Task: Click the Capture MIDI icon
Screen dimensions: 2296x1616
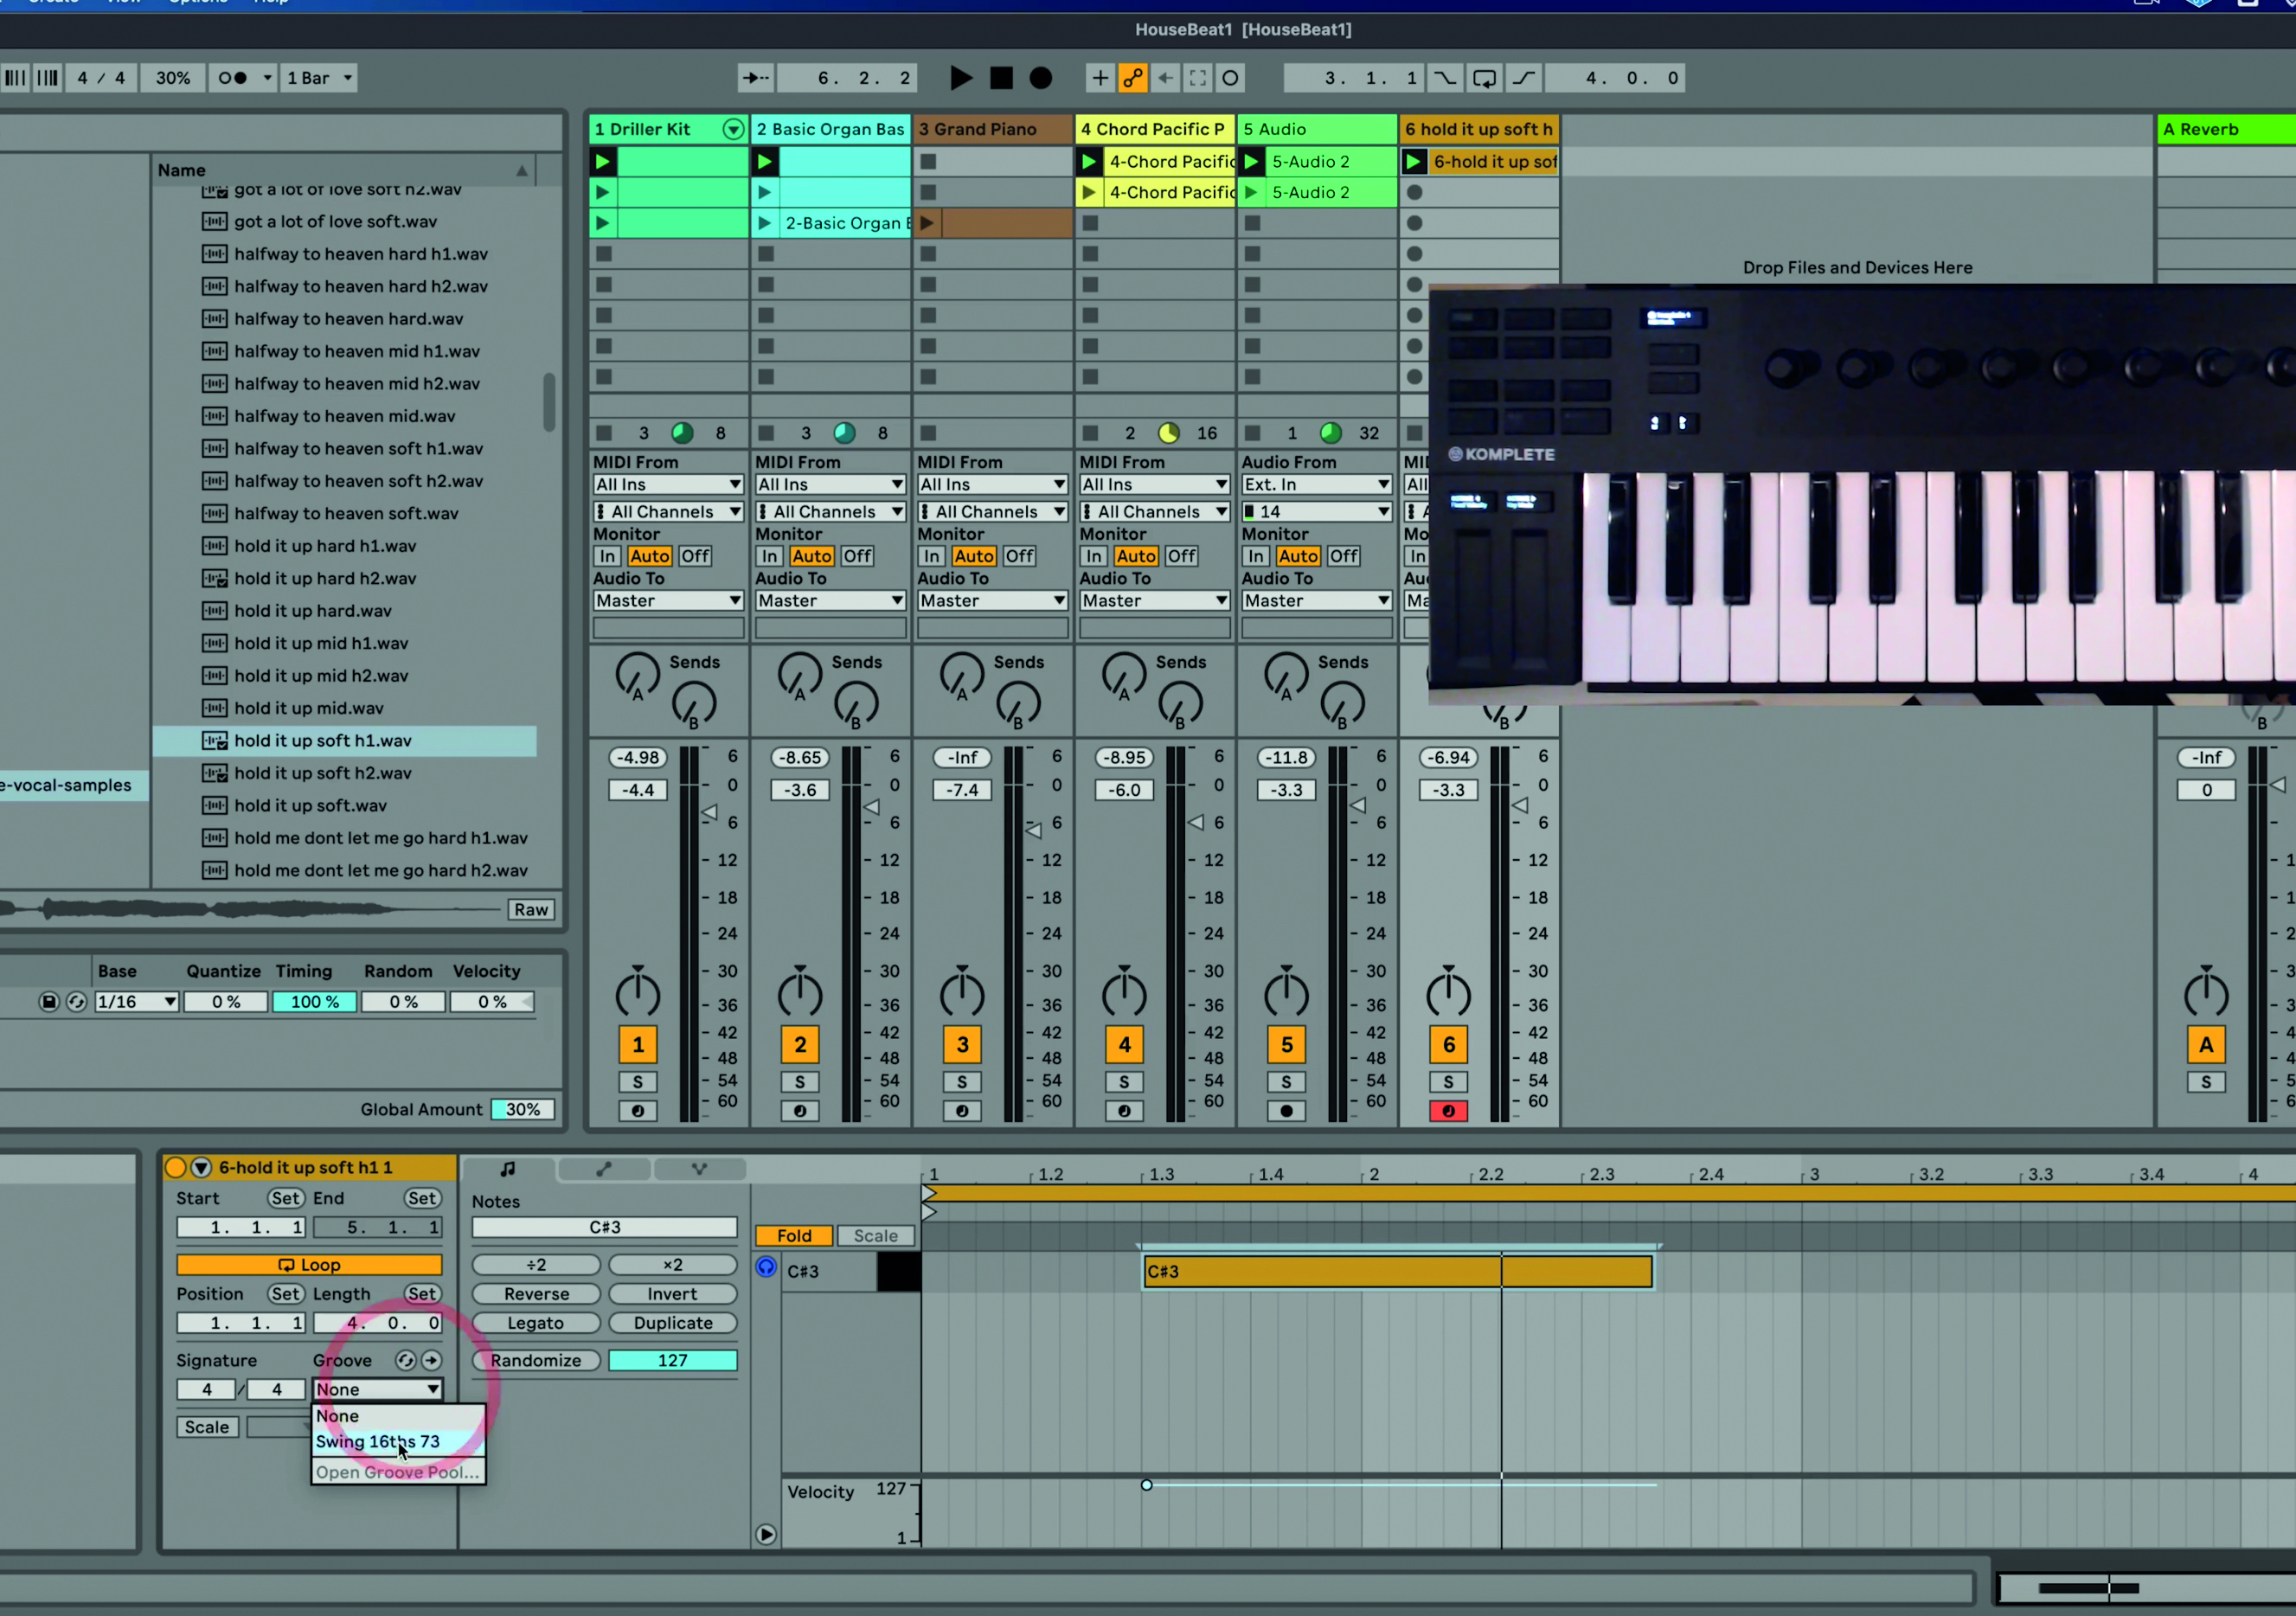Action: coord(1198,78)
